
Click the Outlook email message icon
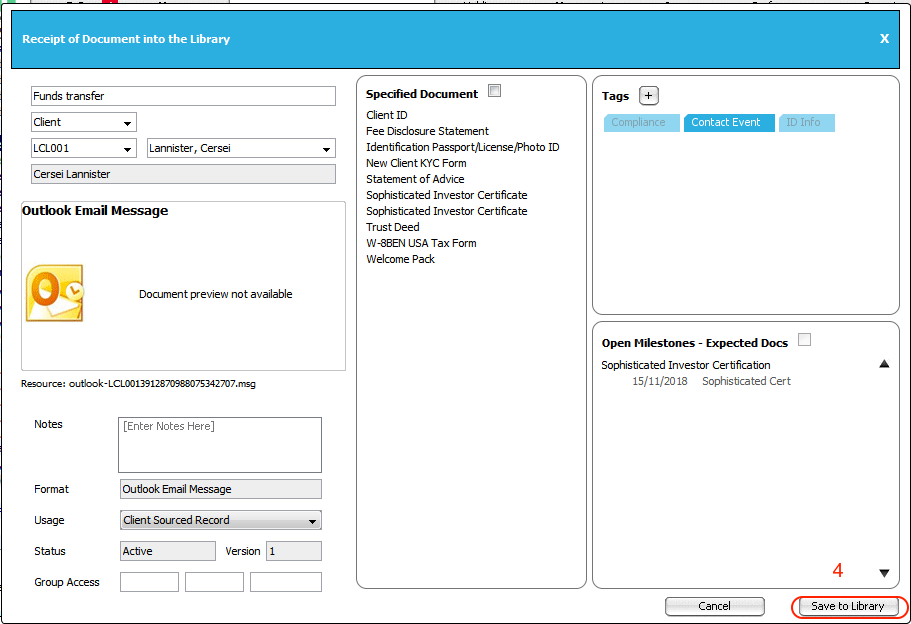point(54,293)
